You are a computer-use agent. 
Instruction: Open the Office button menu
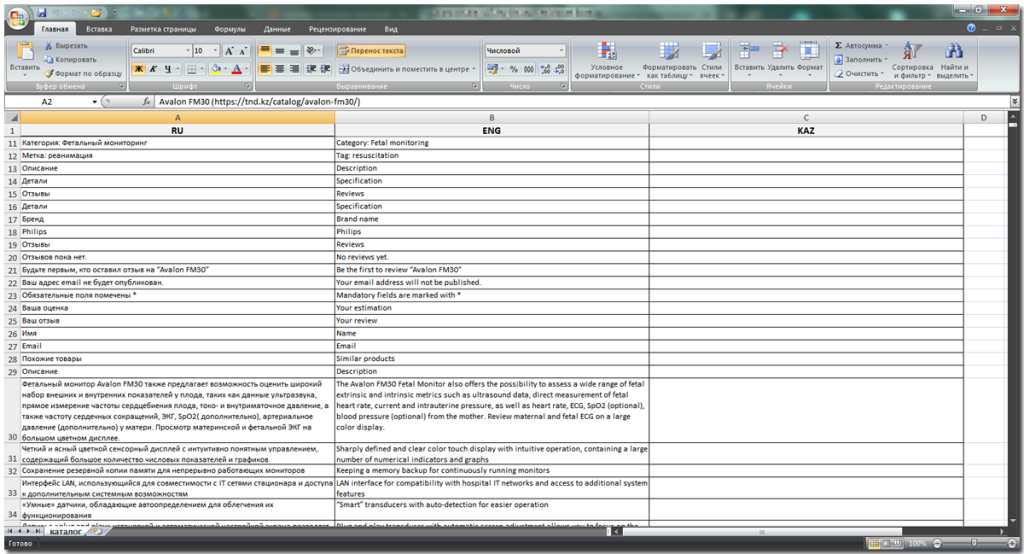click(x=18, y=18)
